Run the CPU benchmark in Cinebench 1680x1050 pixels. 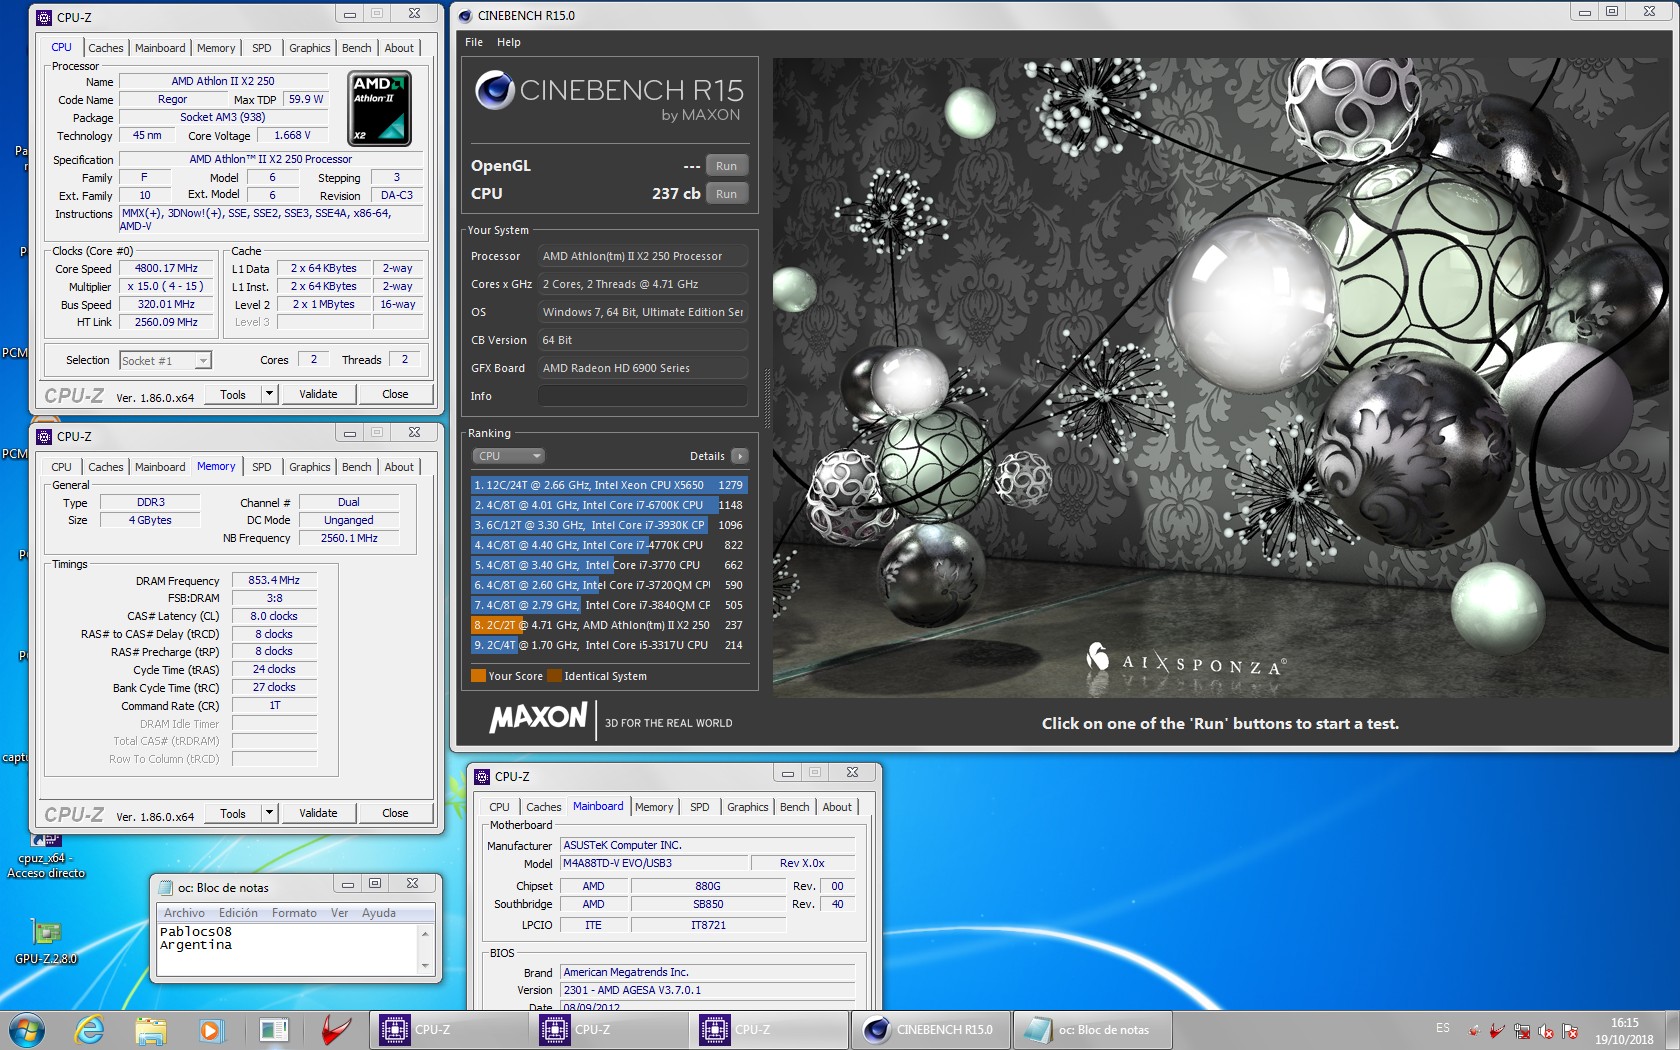click(726, 194)
